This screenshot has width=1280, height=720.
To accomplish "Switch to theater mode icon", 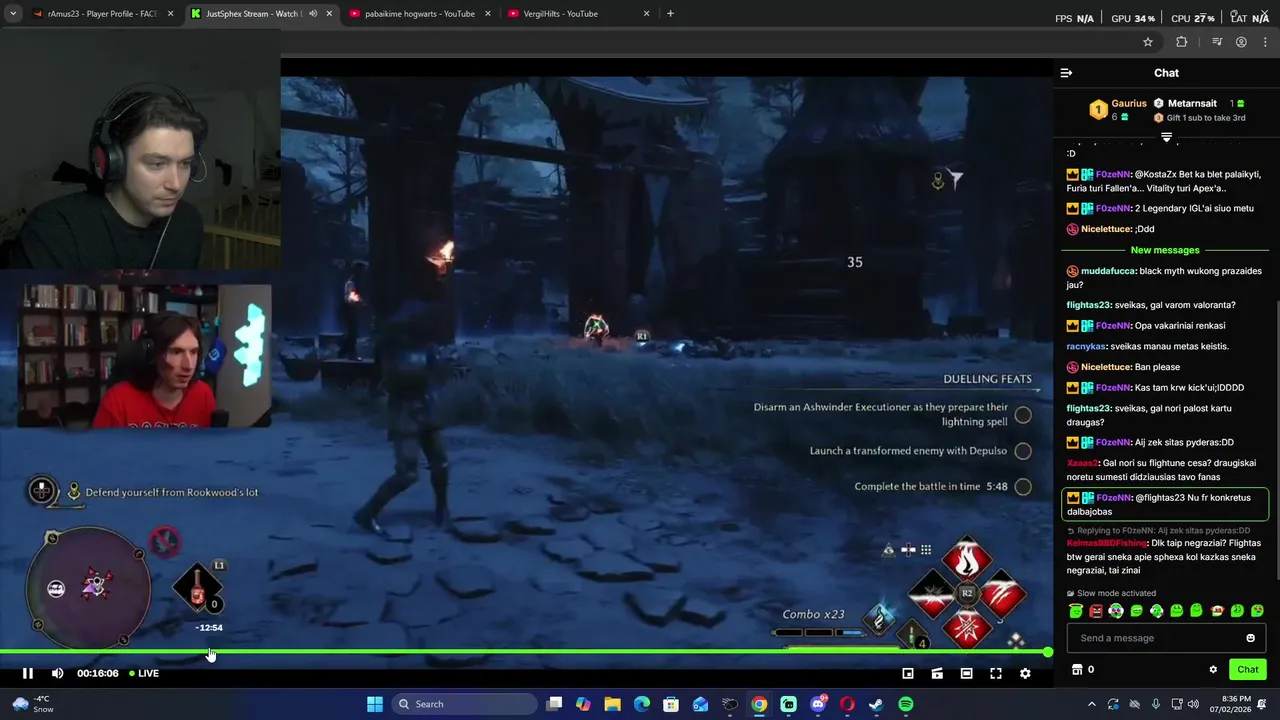I will 966,673.
